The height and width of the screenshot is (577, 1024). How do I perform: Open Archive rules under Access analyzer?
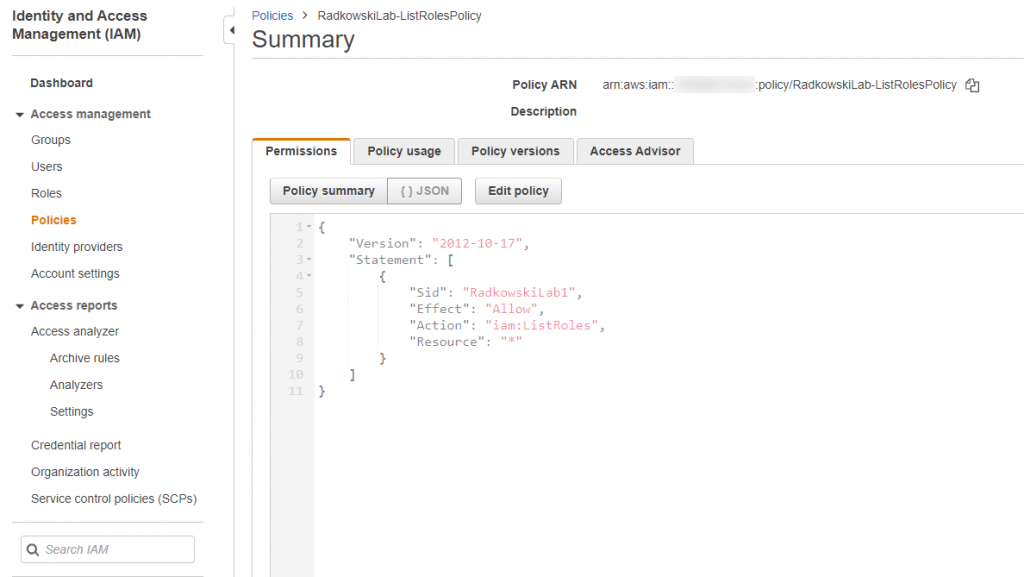click(x=84, y=358)
